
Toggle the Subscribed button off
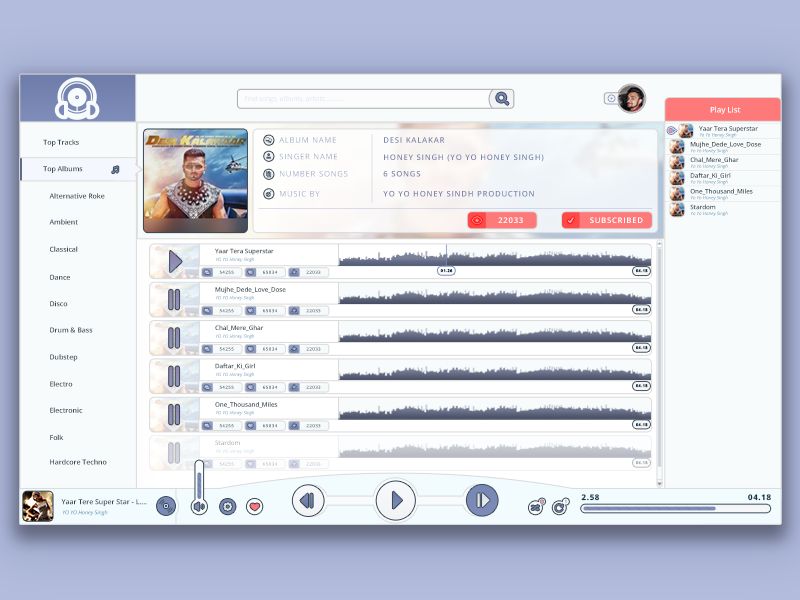pos(606,220)
